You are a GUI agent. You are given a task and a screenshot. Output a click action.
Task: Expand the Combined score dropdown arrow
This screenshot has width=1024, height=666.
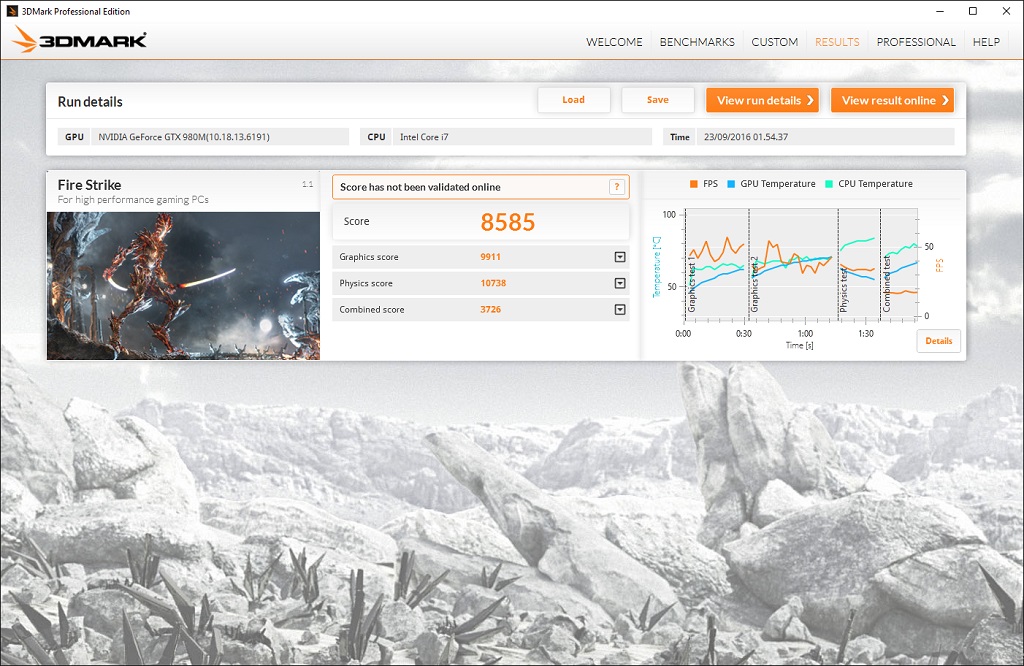pos(619,309)
